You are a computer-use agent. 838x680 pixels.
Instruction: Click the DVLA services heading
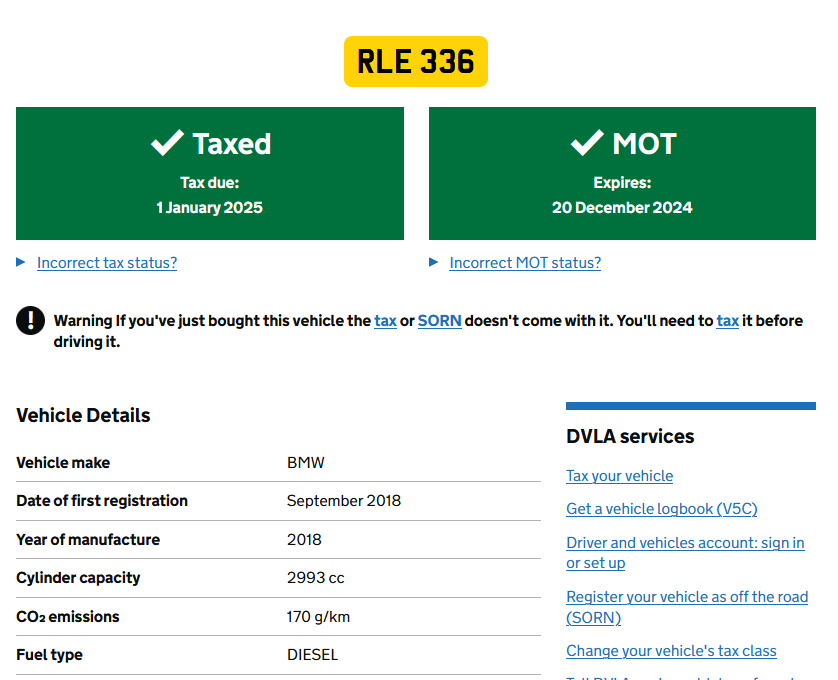pyautogui.click(x=630, y=436)
